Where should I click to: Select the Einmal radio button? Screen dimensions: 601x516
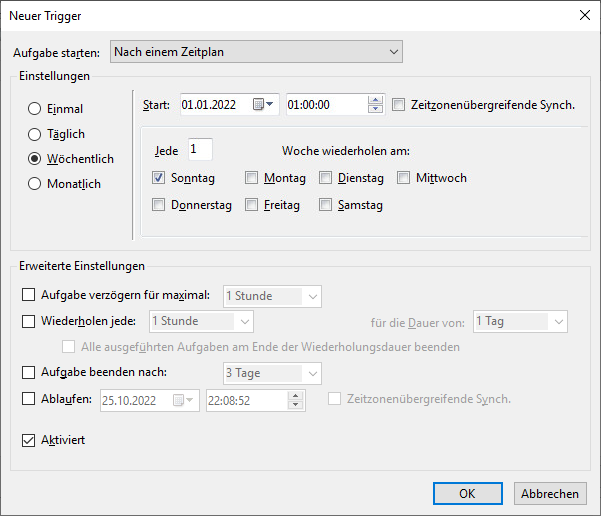point(34,108)
